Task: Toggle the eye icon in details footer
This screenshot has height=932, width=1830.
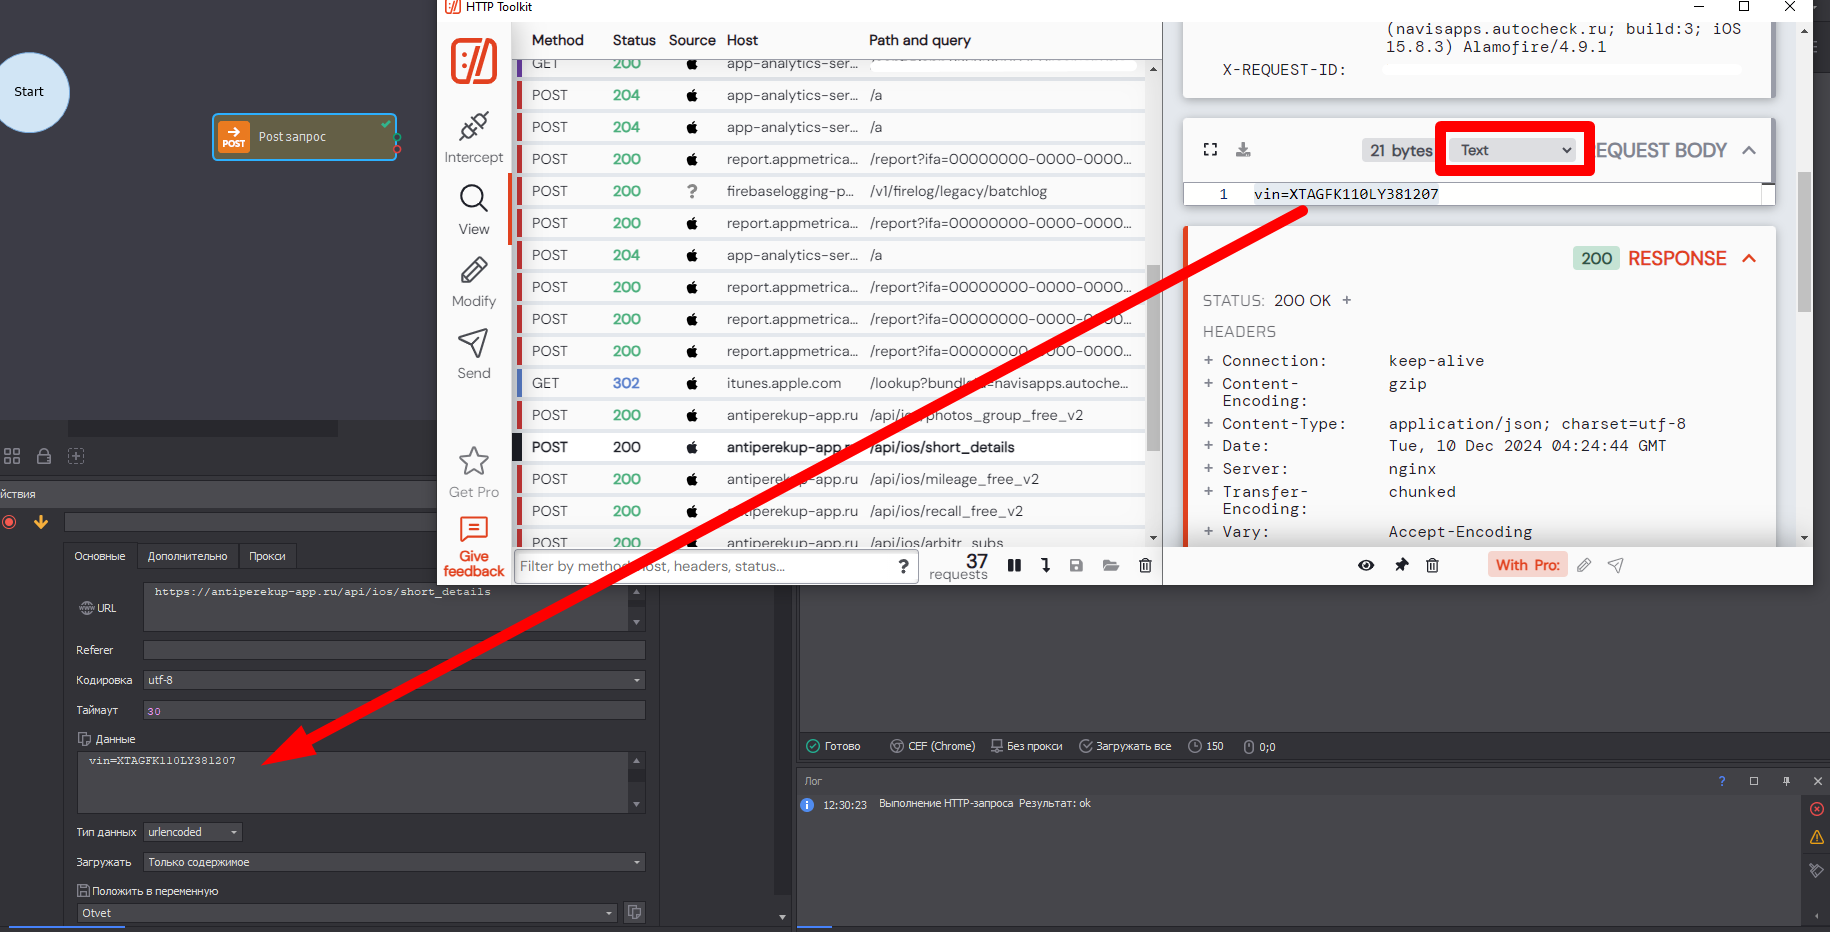Action: click(1365, 565)
